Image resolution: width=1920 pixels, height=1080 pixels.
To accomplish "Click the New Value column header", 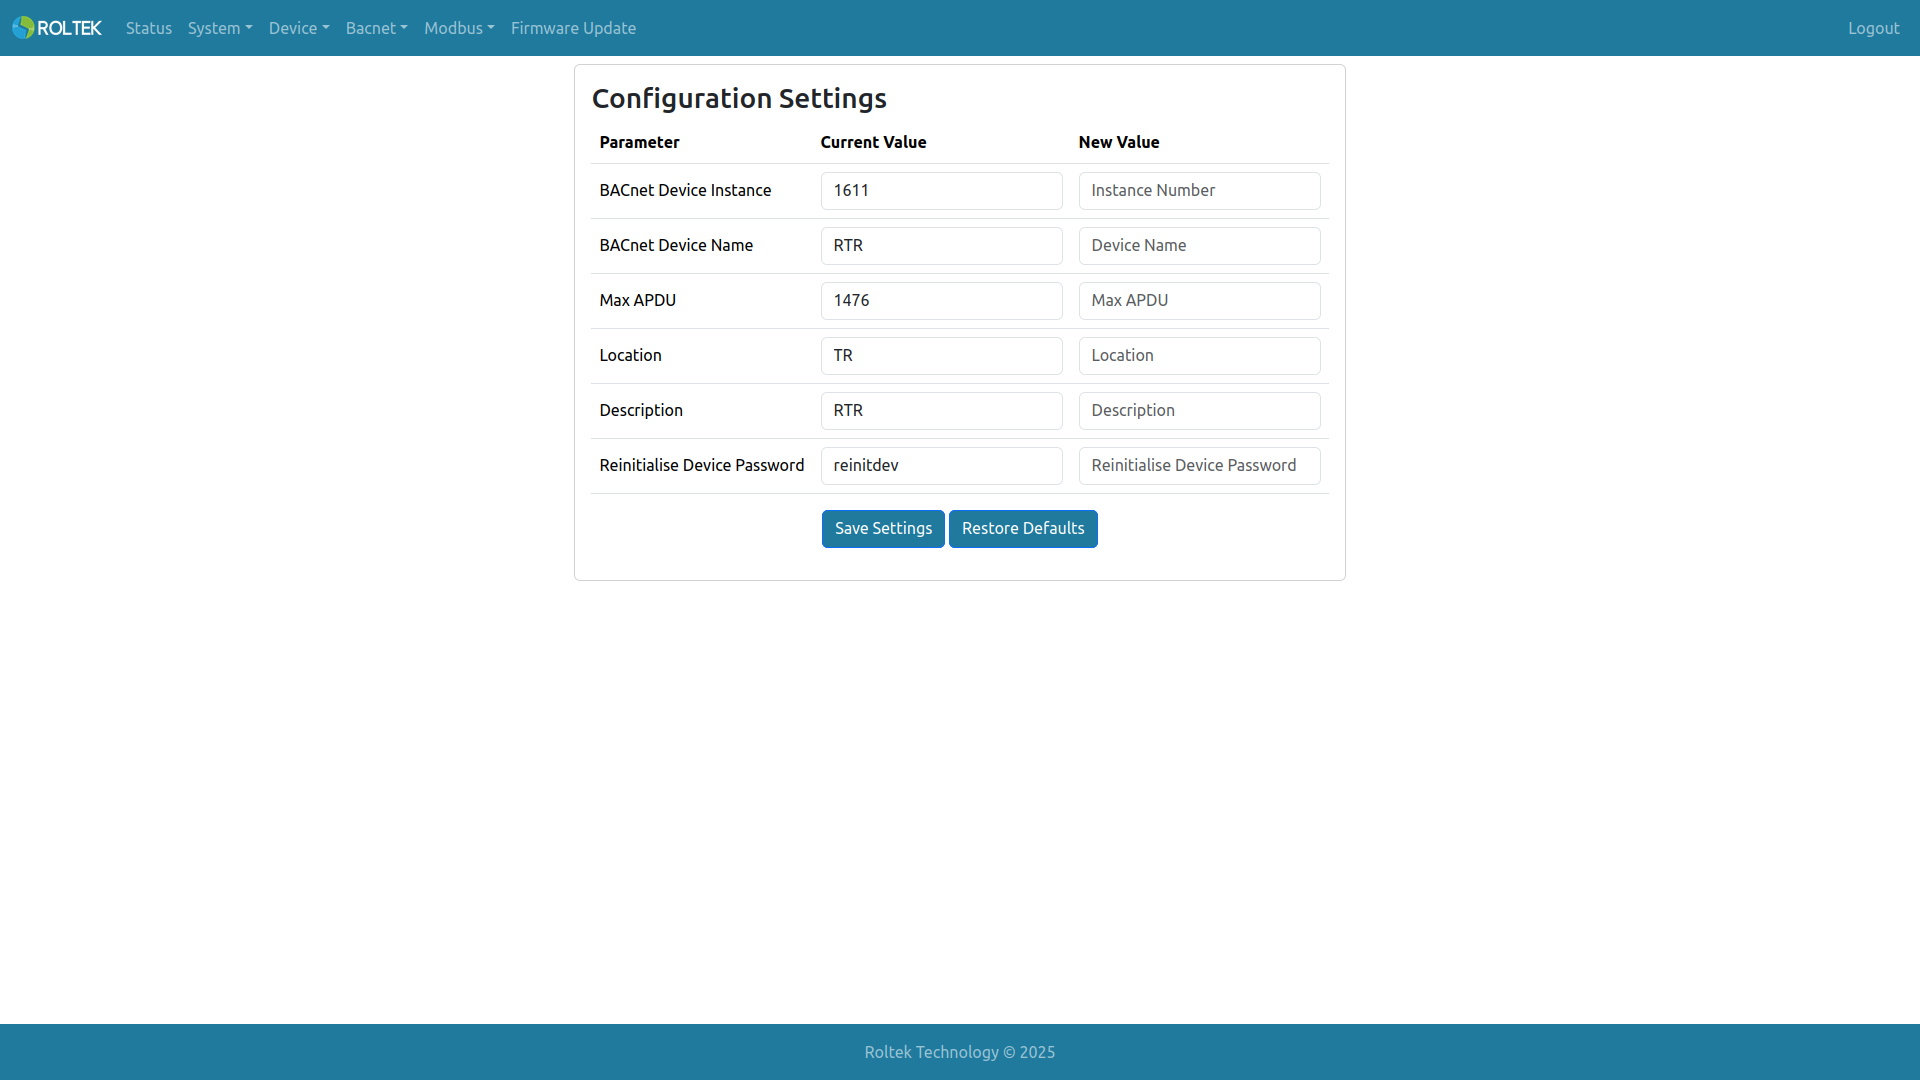I will pos(1119,142).
